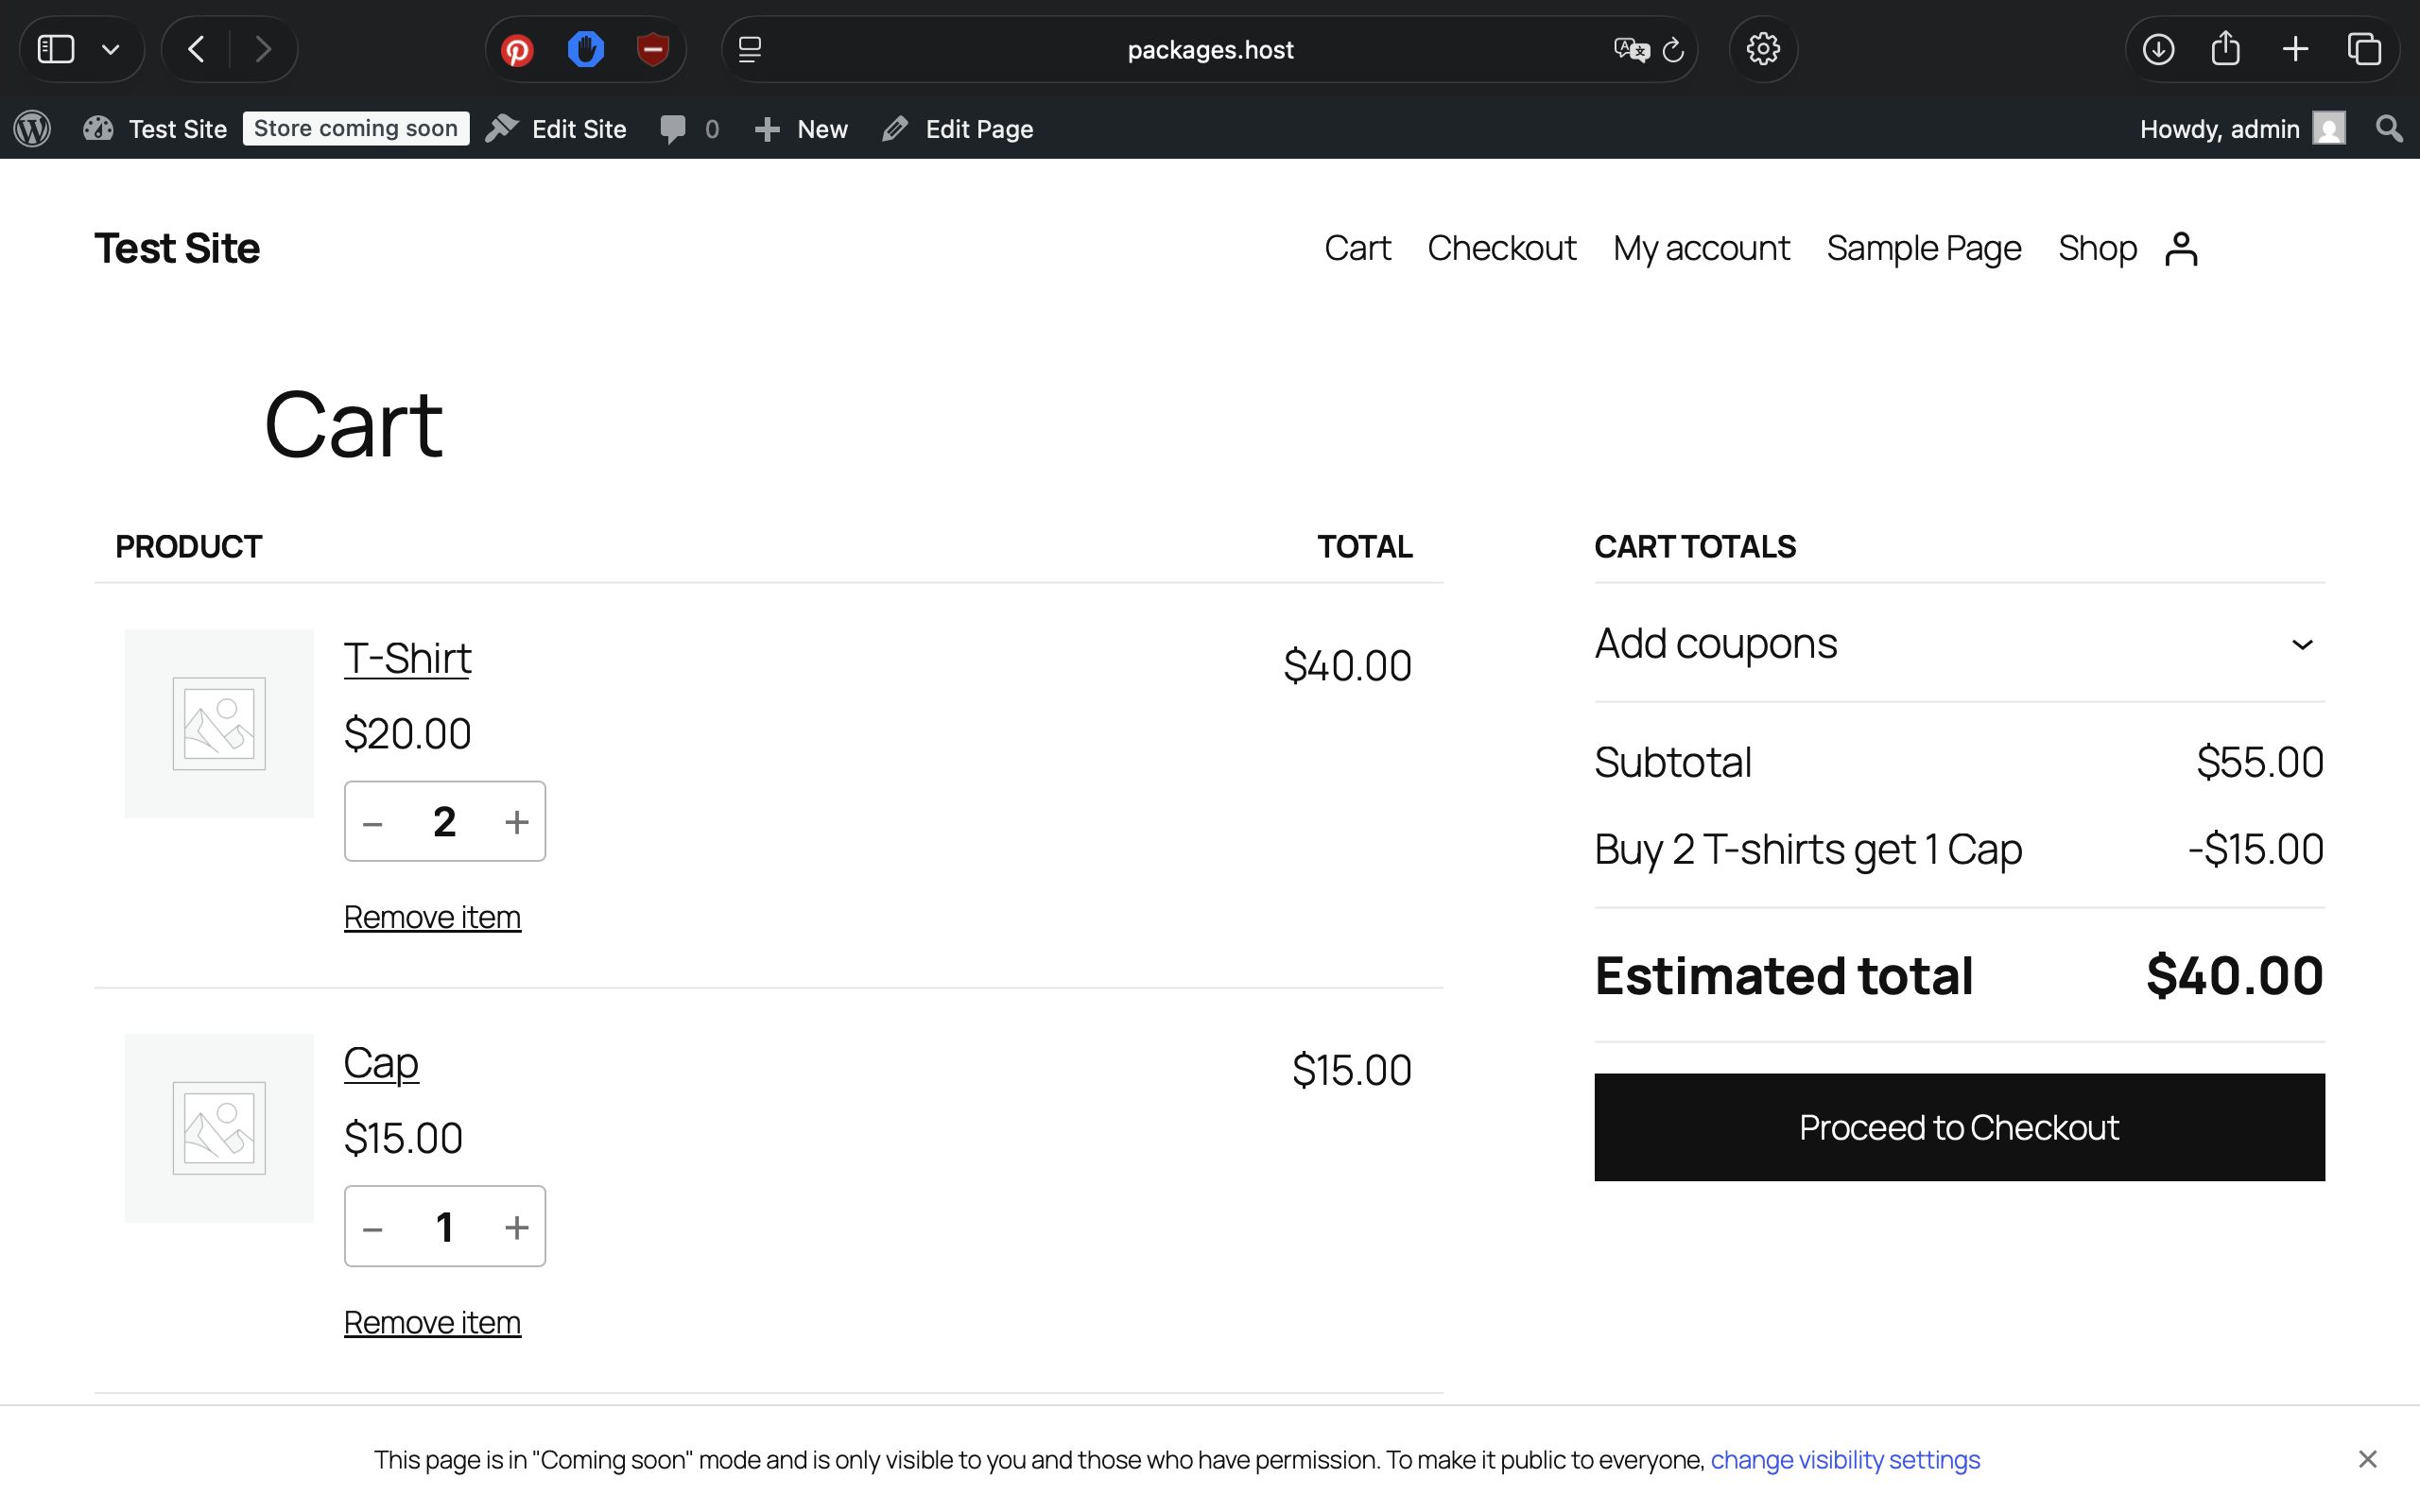Image resolution: width=2420 pixels, height=1512 pixels.
Task: Click the reload page icon
Action: [x=1673, y=50]
